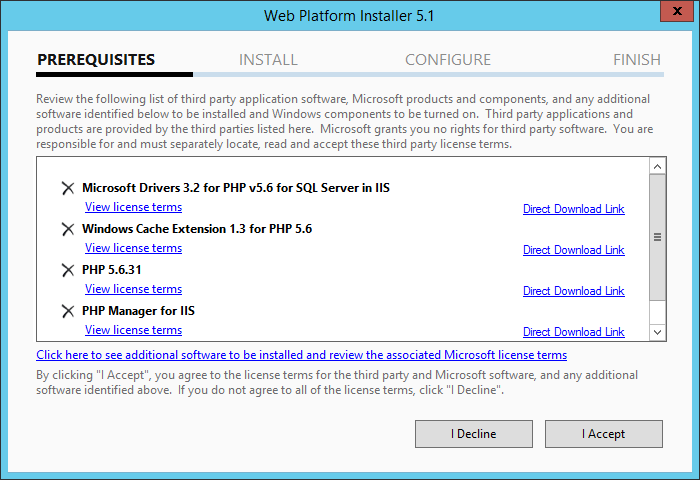This screenshot has width=700, height=480.
Task: View license terms for Microsoft Drivers 3.2
Action: tap(133, 207)
